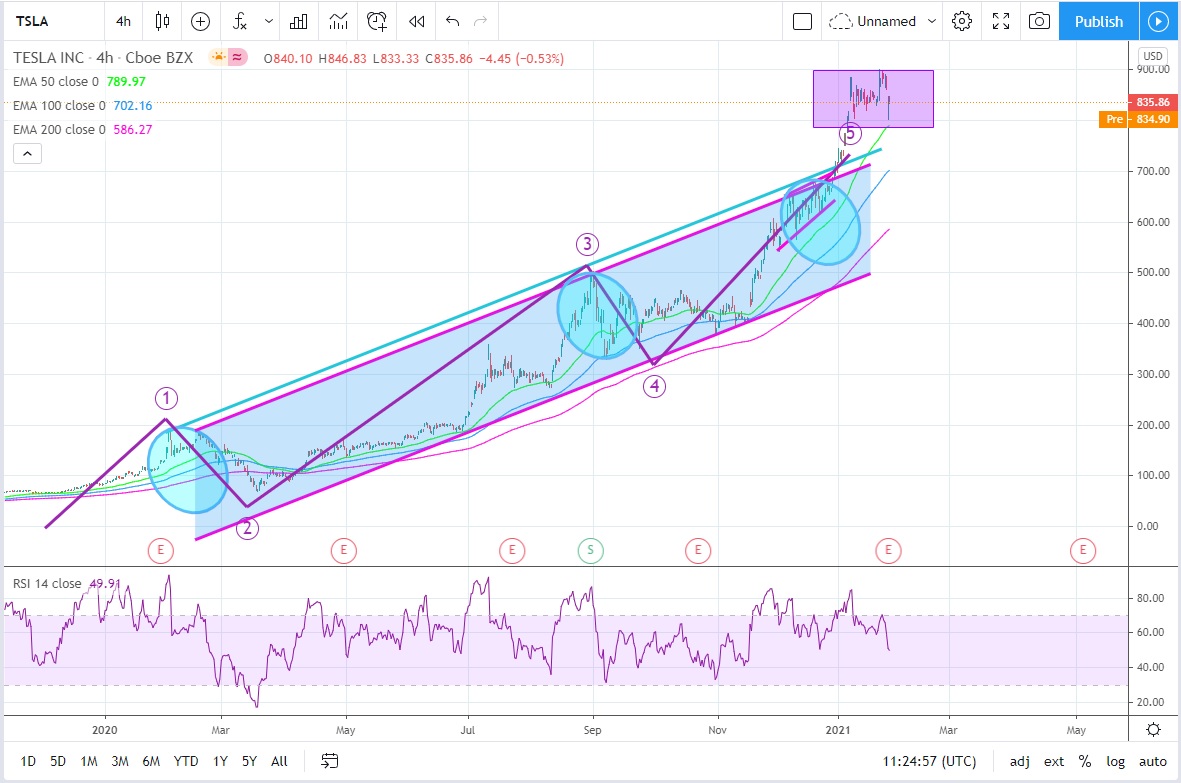The width and height of the screenshot is (1181, 783).
Task: Select the 3M time range
Action: tap(120, 761)
